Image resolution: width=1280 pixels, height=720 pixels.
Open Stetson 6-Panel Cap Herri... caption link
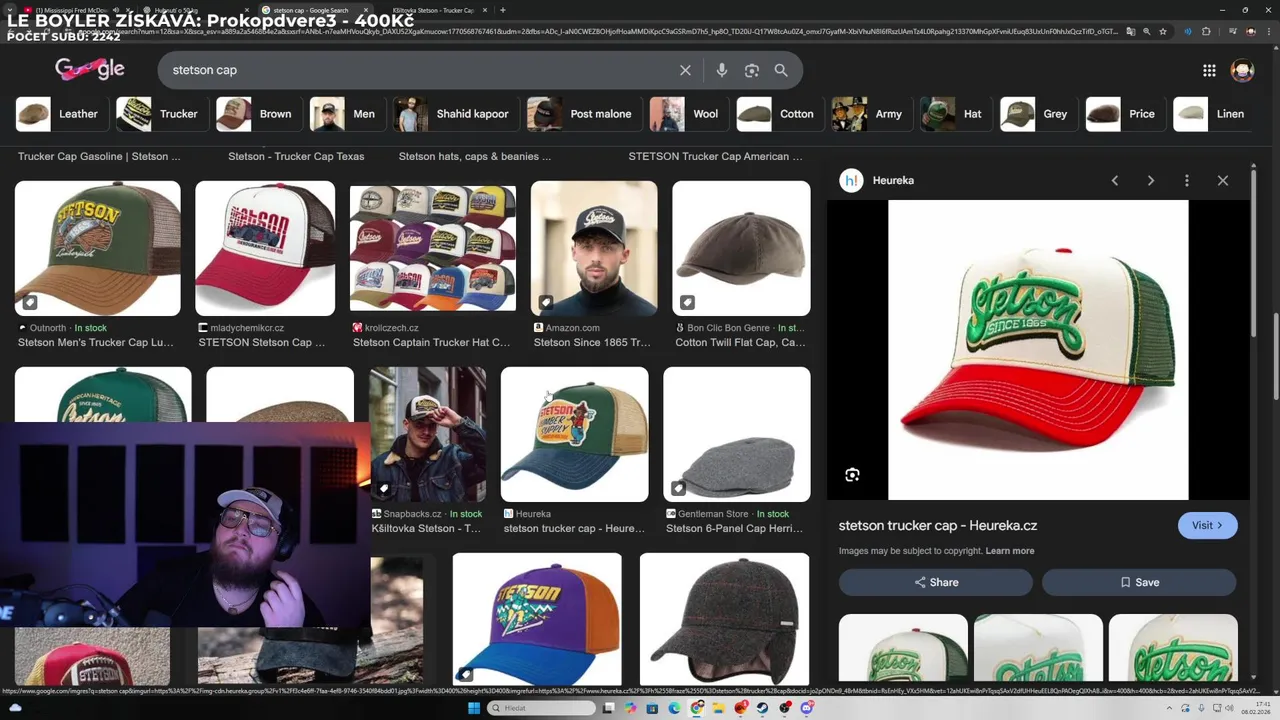point(734,528)
